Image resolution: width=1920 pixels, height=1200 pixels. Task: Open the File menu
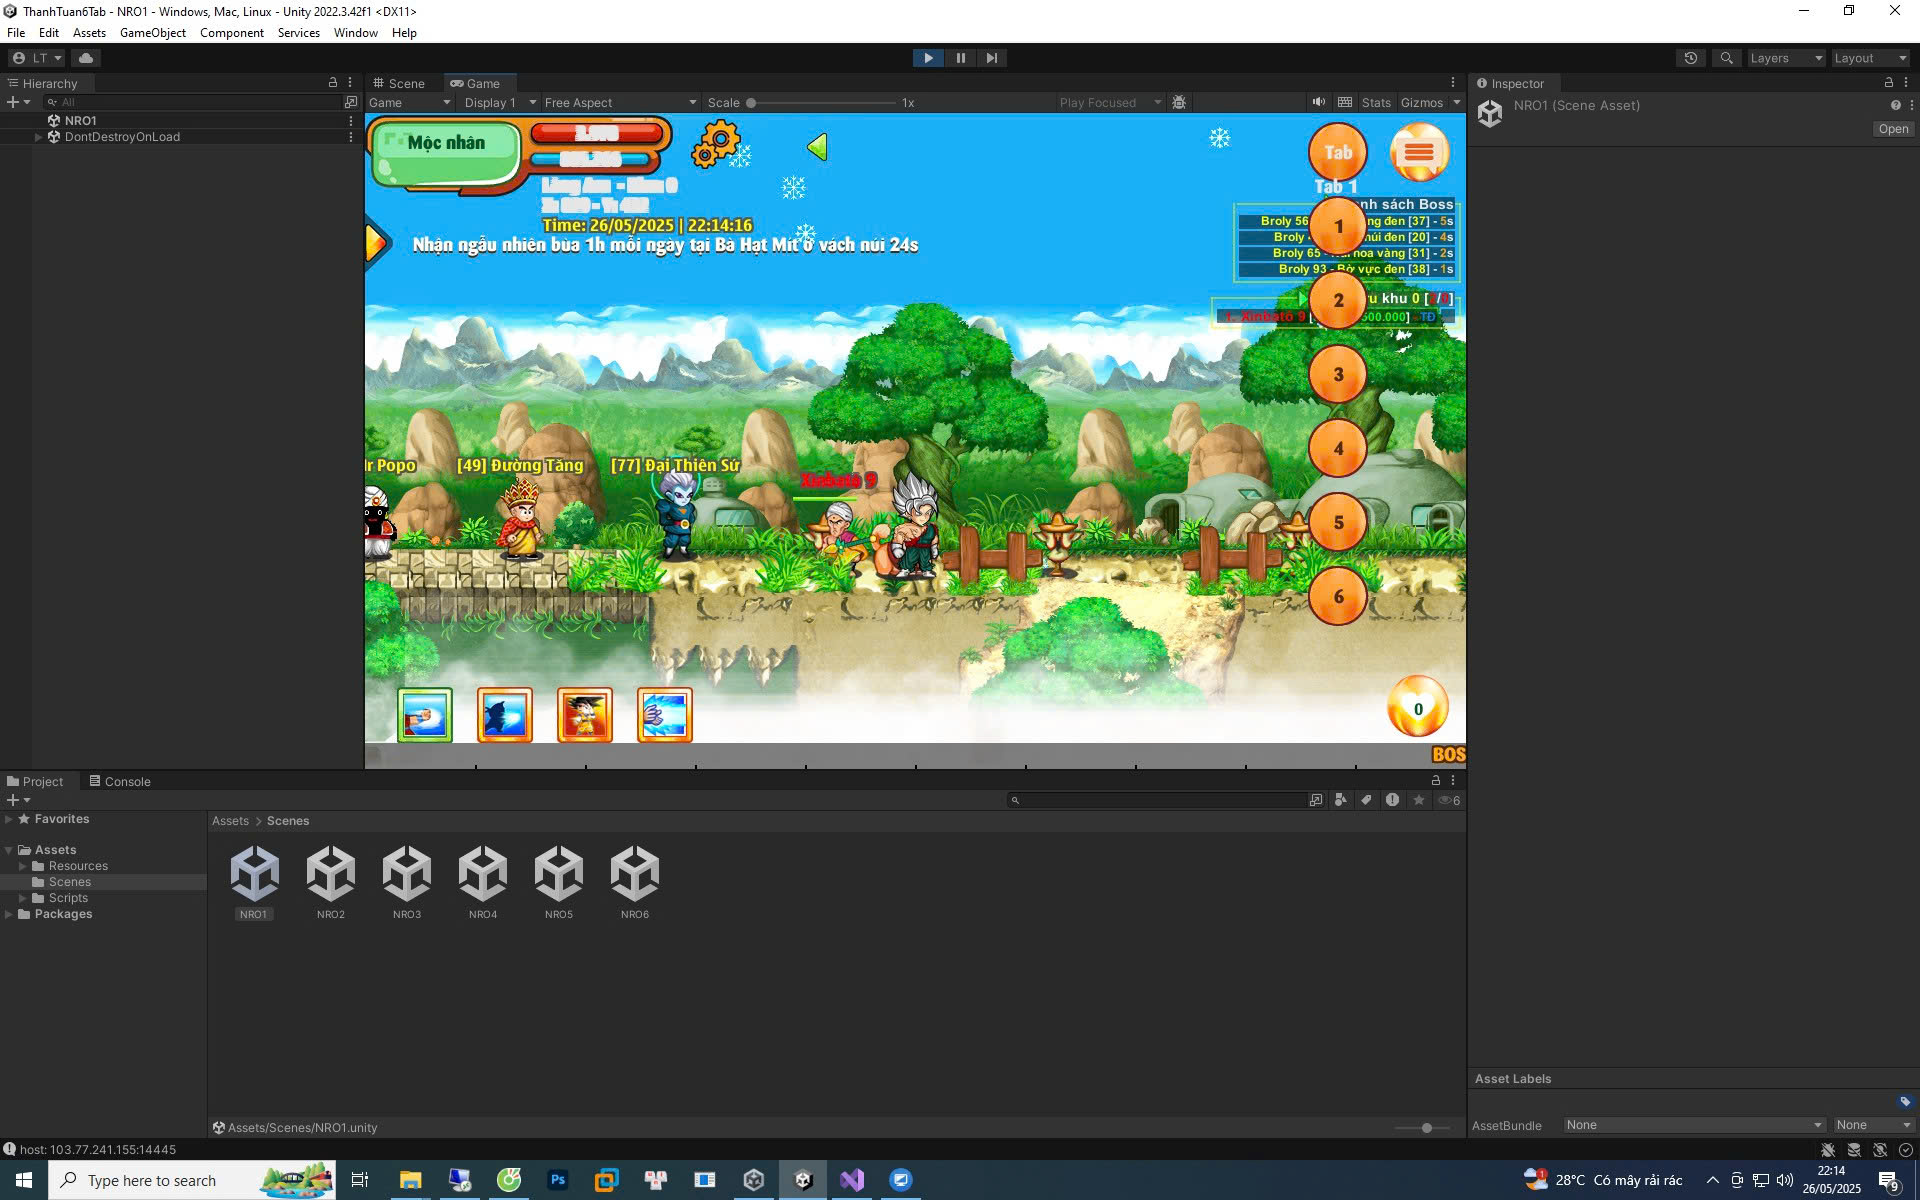(16, 33)
